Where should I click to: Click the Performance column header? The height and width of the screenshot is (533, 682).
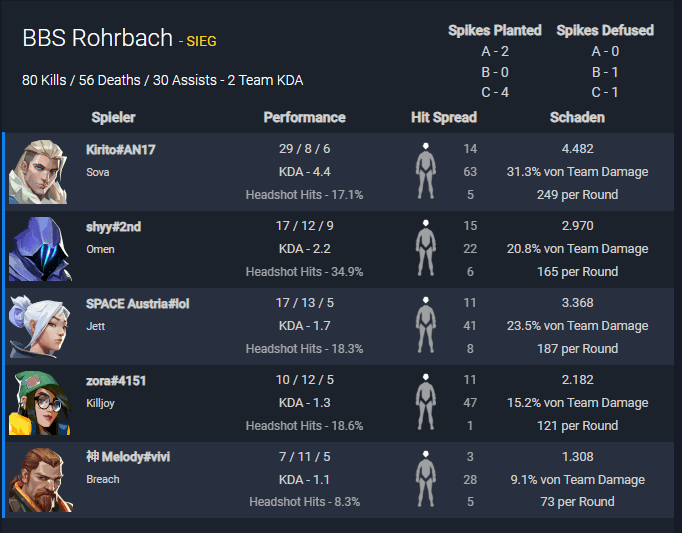pos(304,117)
